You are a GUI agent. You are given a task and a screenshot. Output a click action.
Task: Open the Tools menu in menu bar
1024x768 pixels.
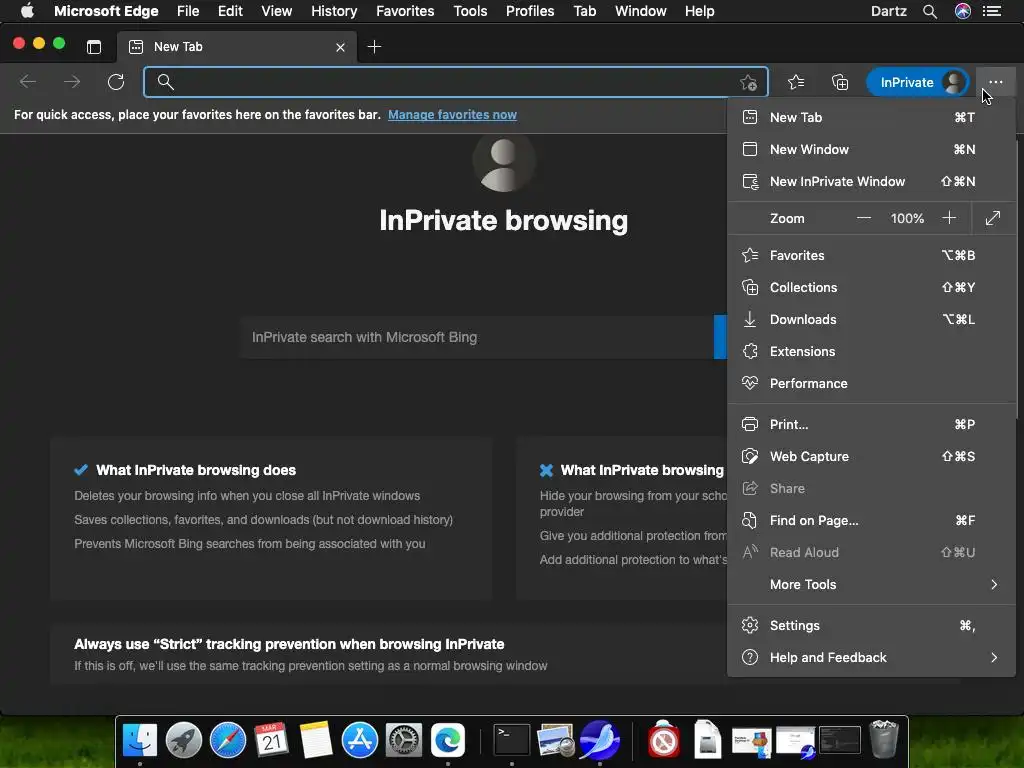pyautogui.click(x=470, y=11)
